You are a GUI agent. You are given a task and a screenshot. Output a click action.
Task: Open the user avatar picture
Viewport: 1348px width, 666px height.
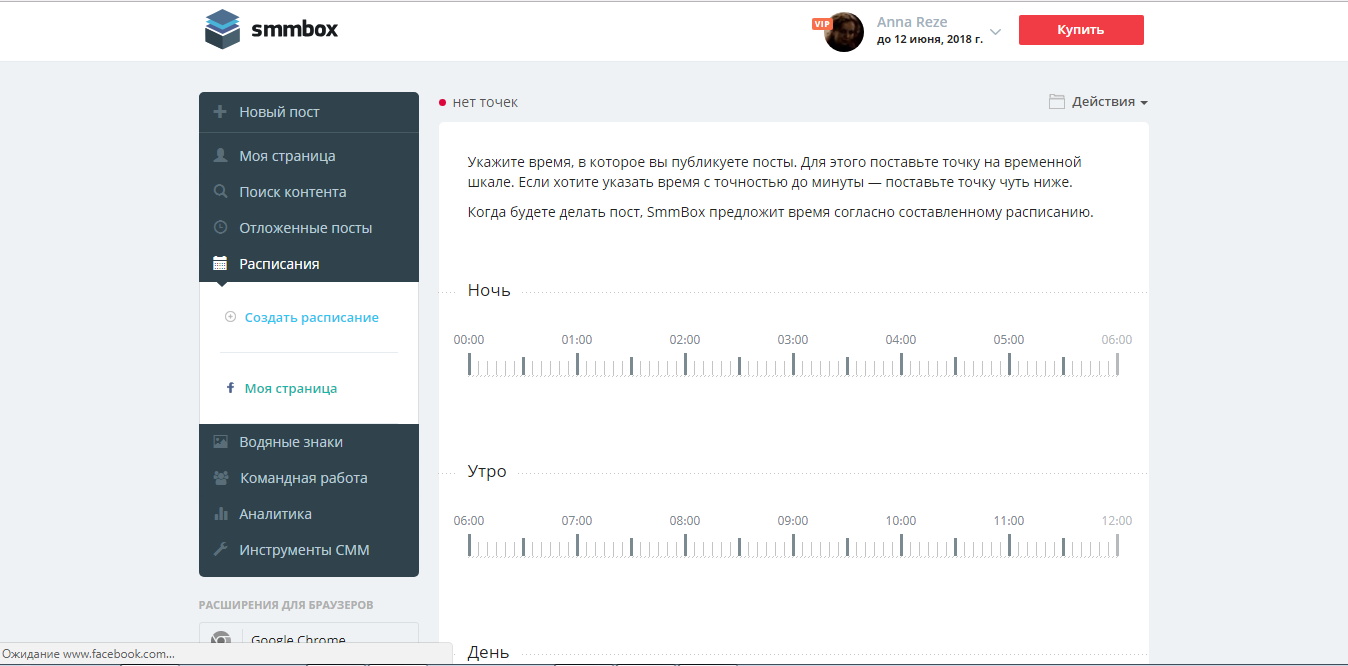pyautogui.click(x=844, y=32)
